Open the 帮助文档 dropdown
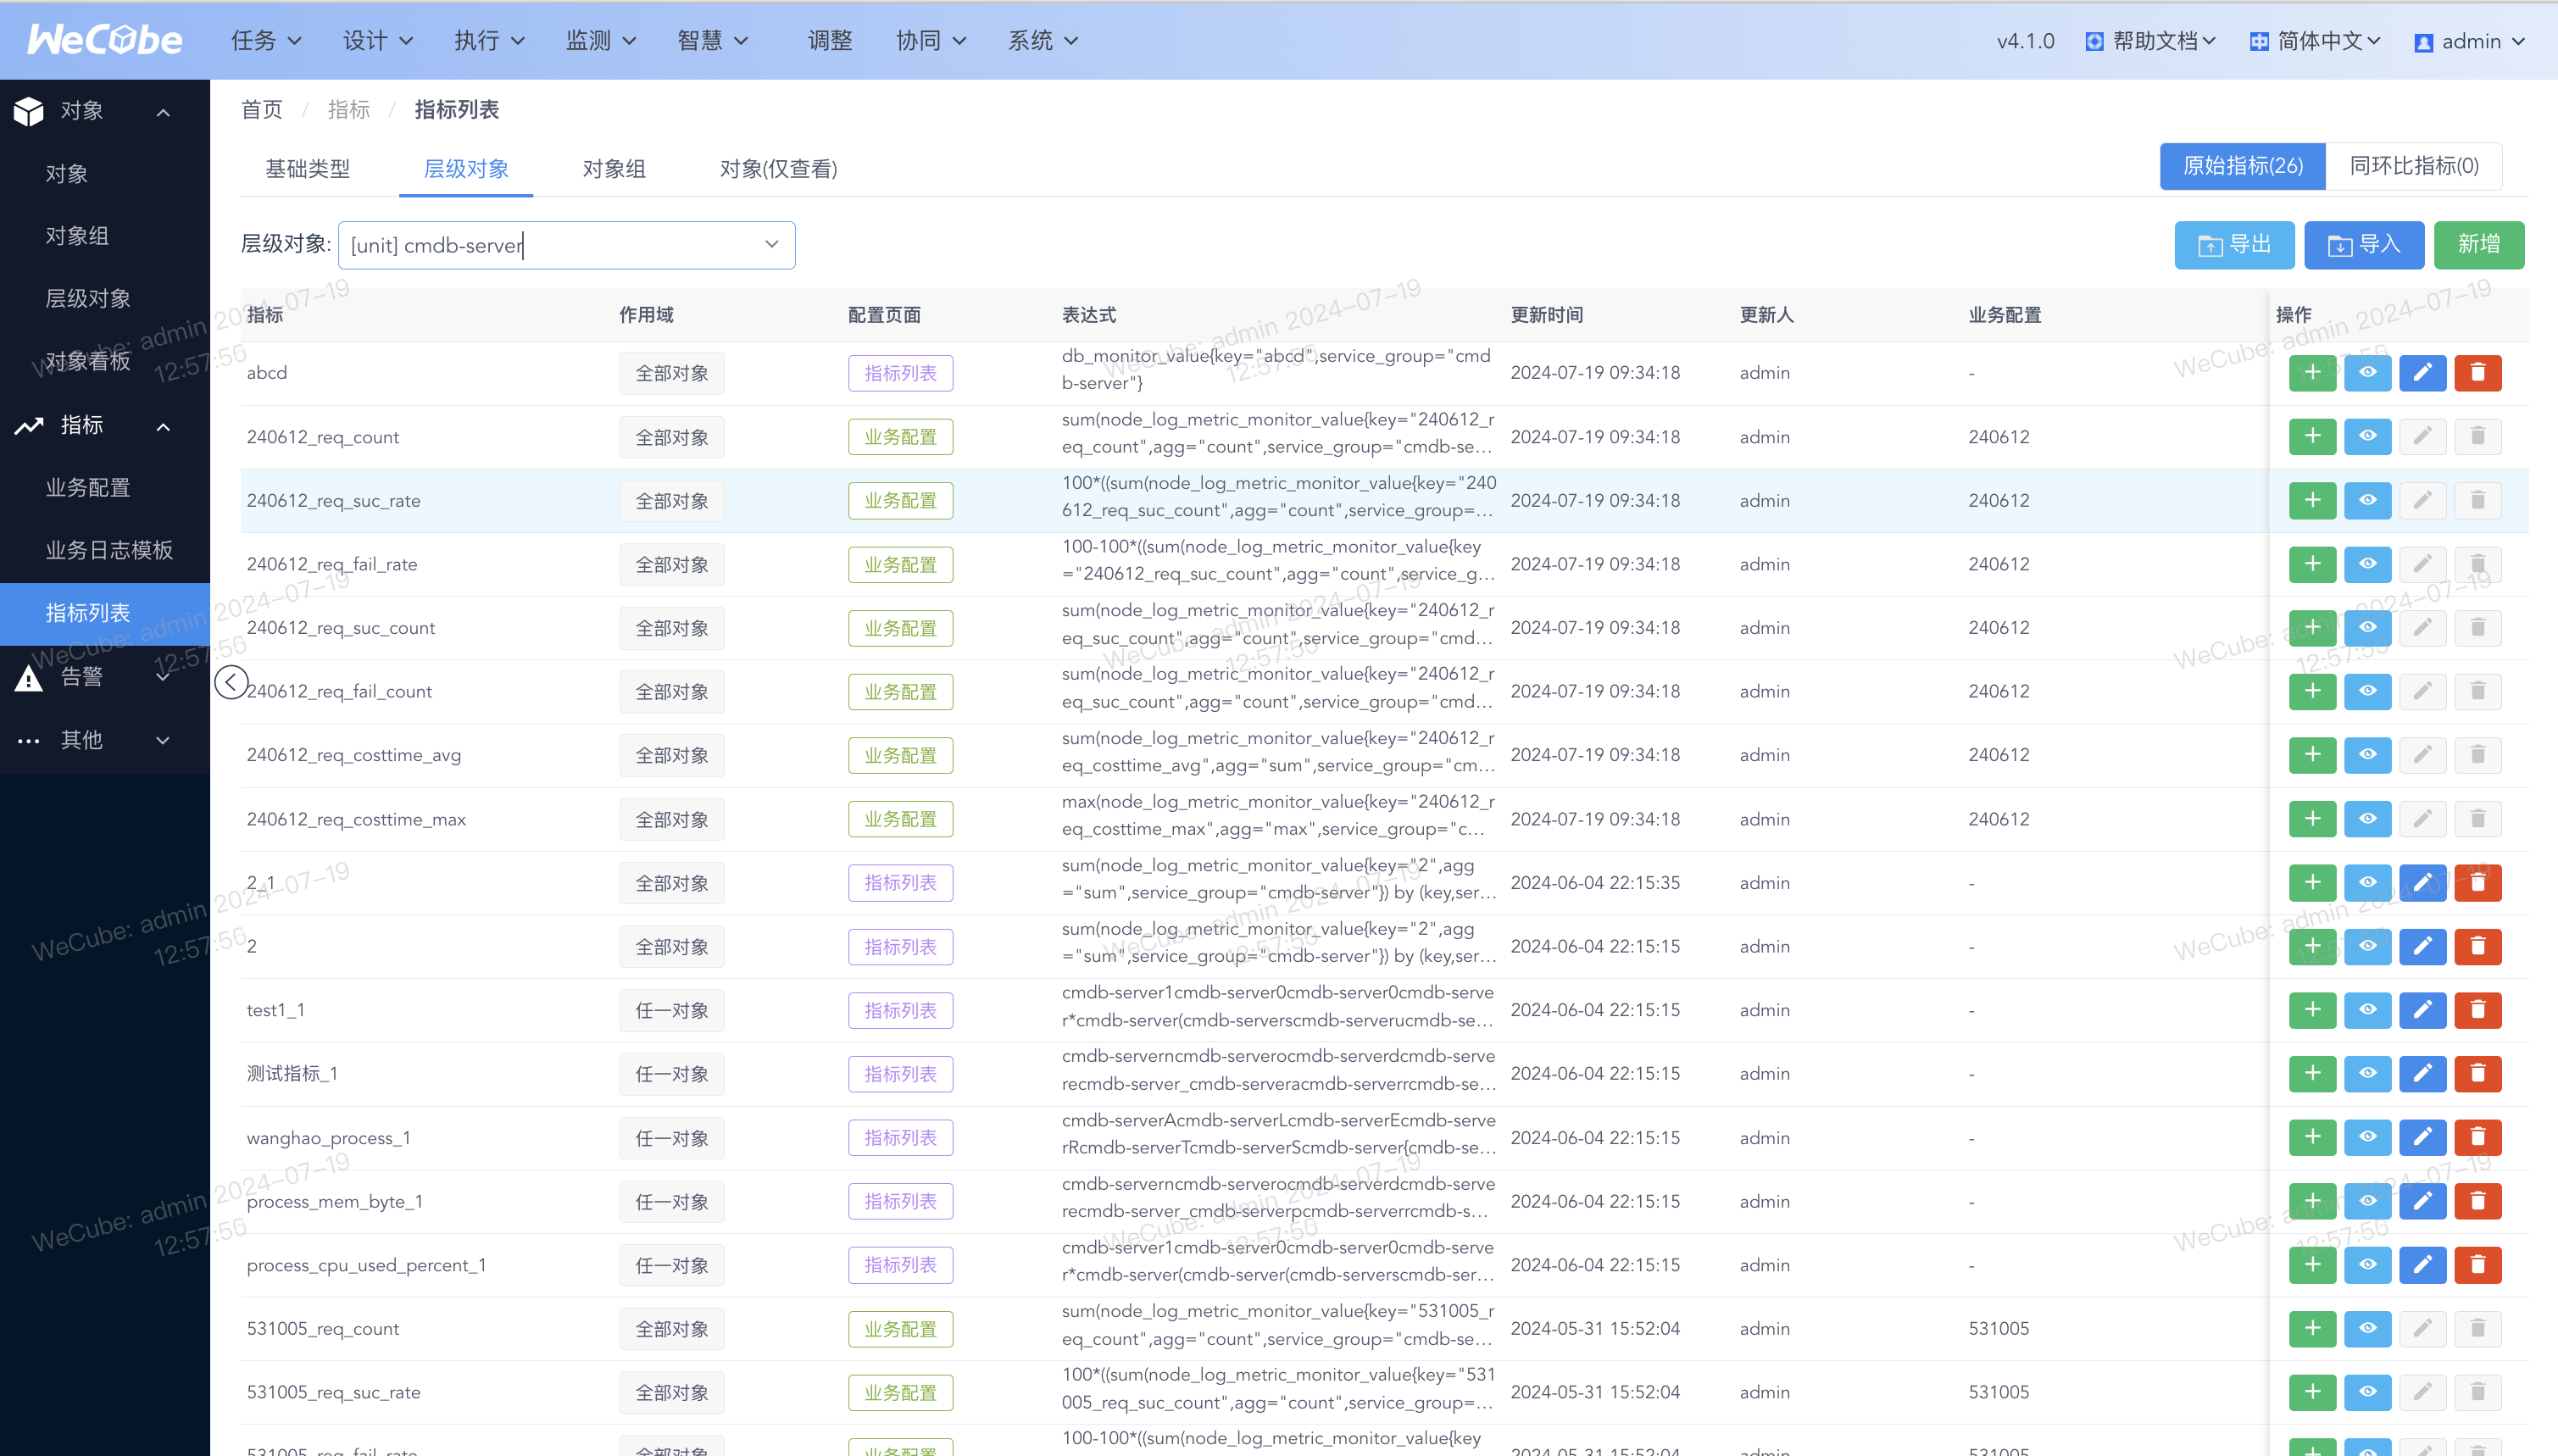The height and width of the screenshot is (1456, 2558). point(2150,41)
